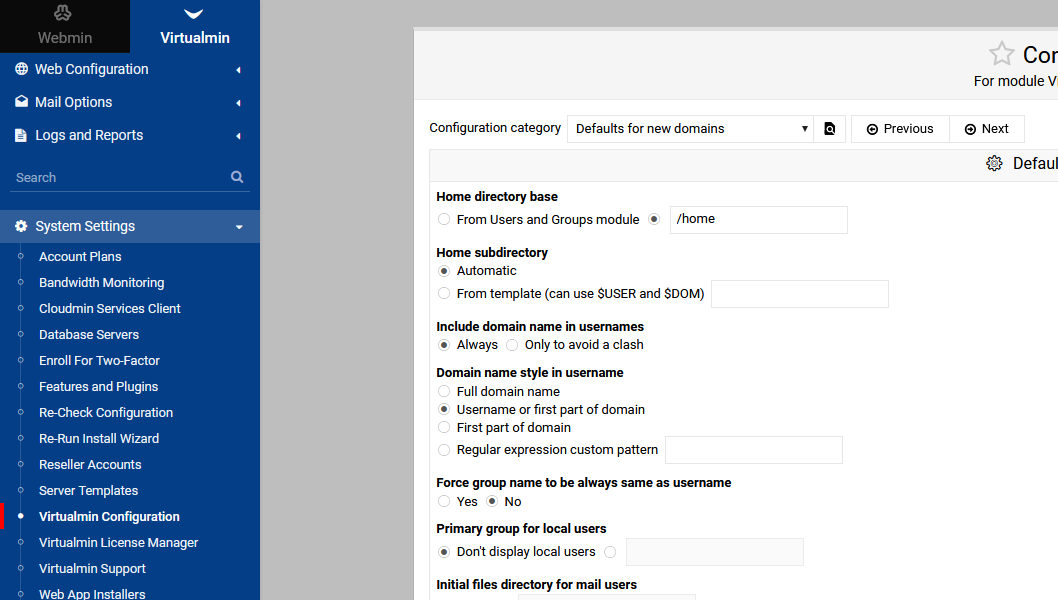Image resolution: width=1058 pixels, height=600 pixels.
Task: Open Server Templates
Action: click(x=88, y=490)
